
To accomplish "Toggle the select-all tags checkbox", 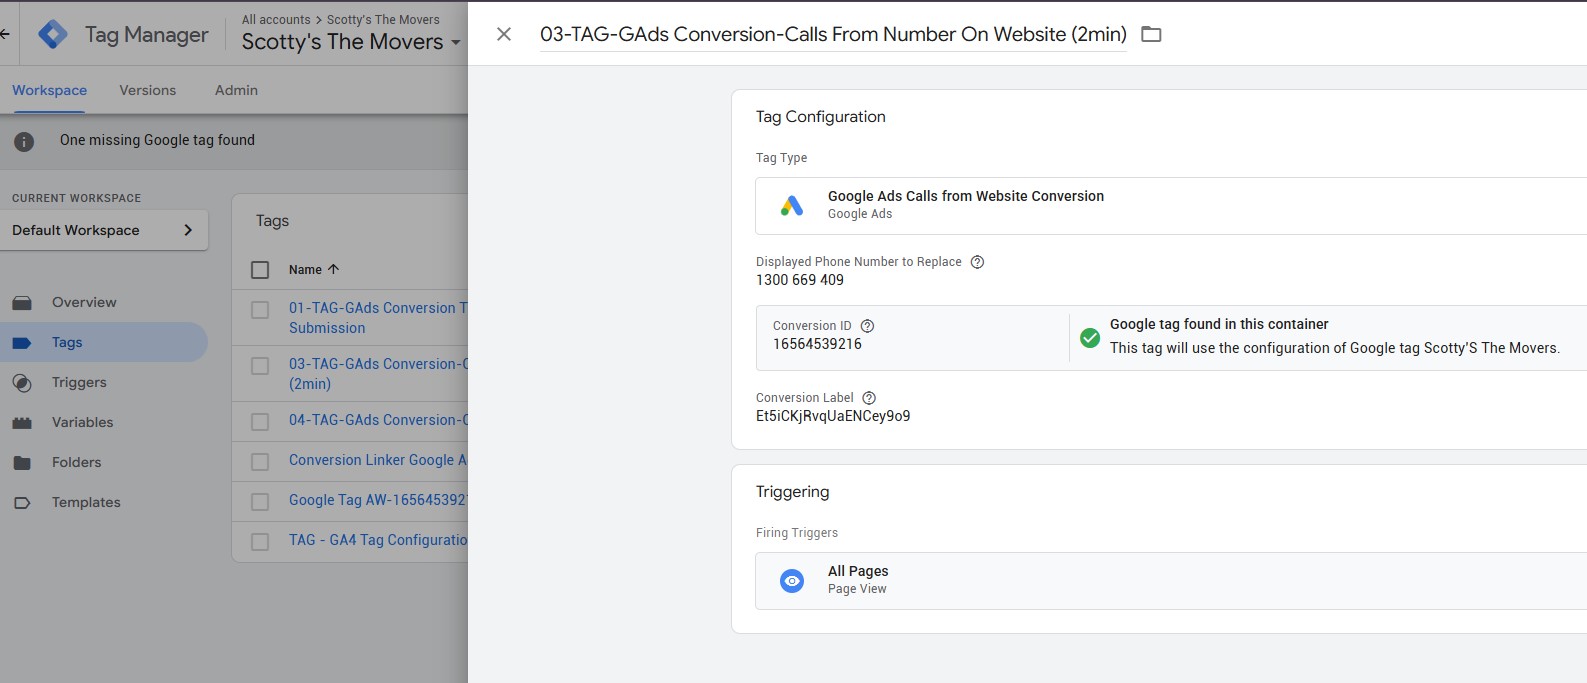I will pyautogui.click(x=260, y=270).
